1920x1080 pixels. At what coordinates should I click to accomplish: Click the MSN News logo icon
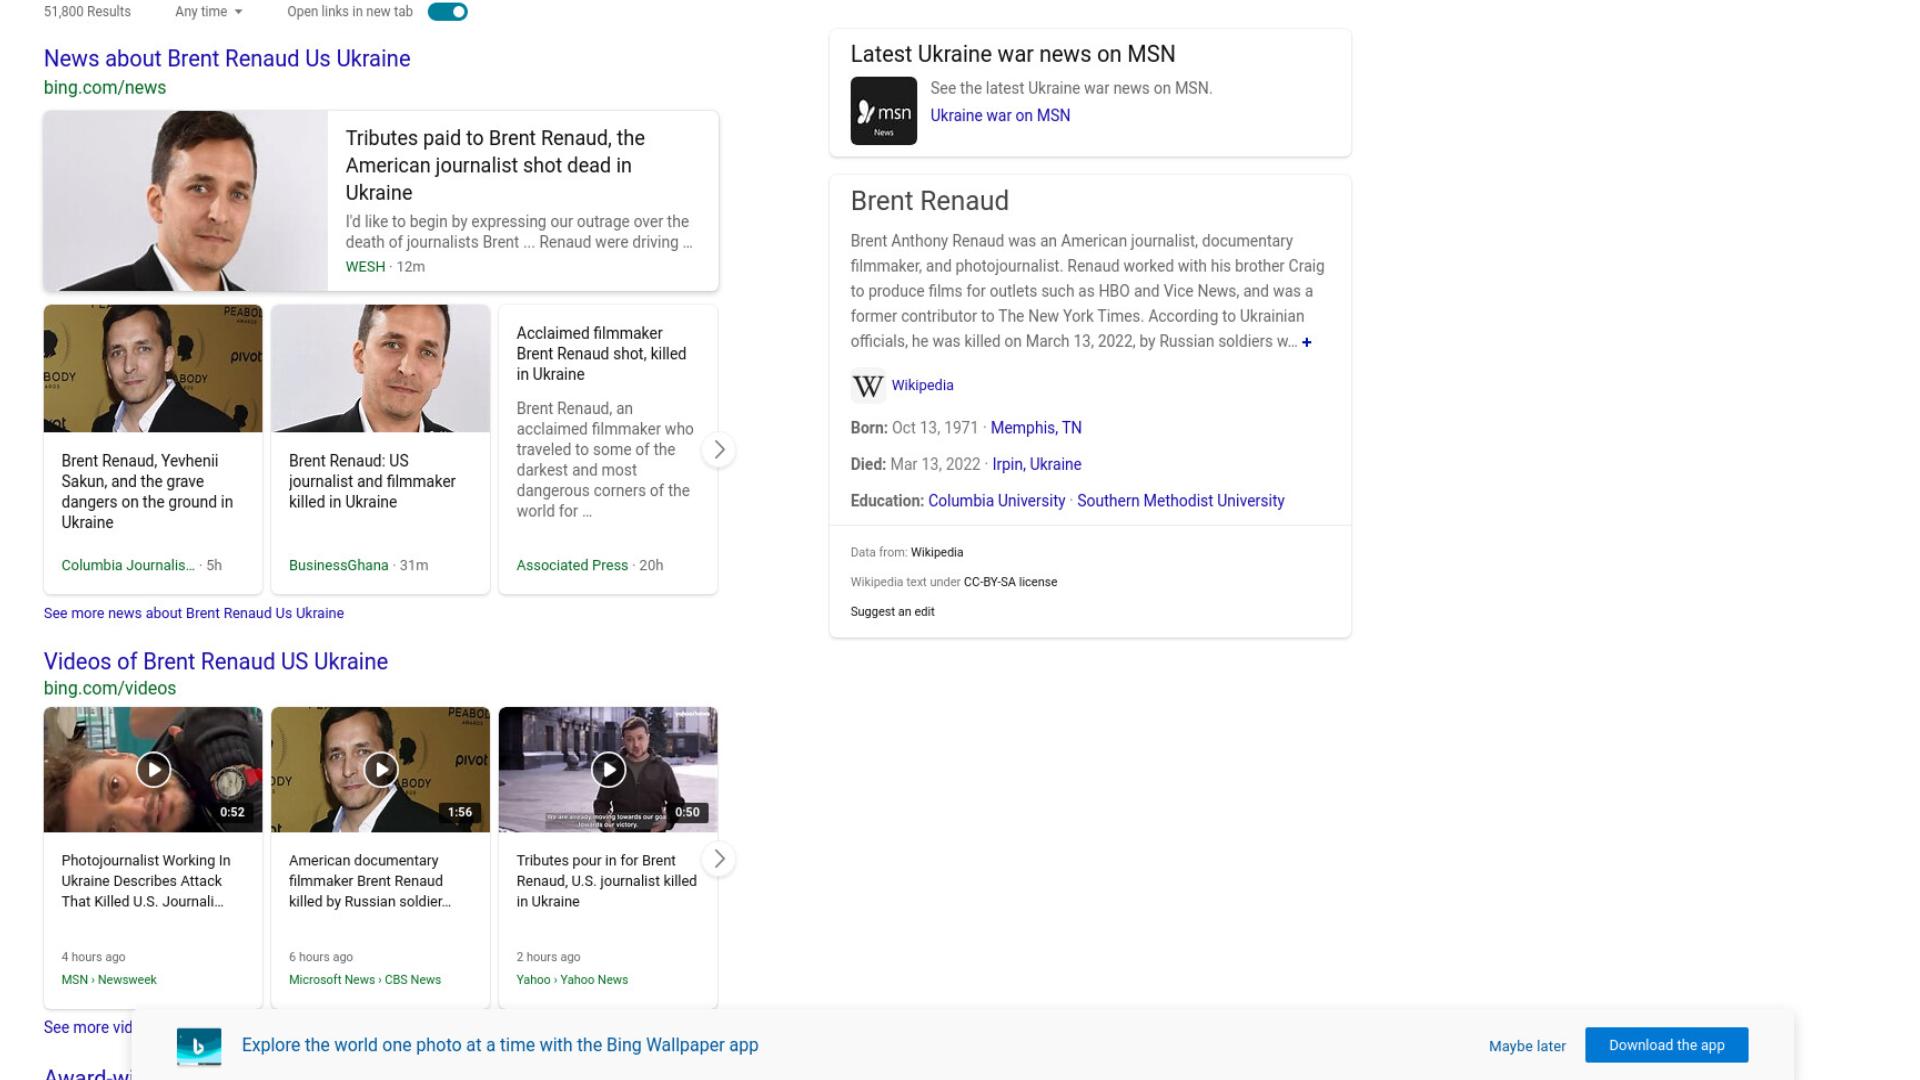(x=883, y=111)
